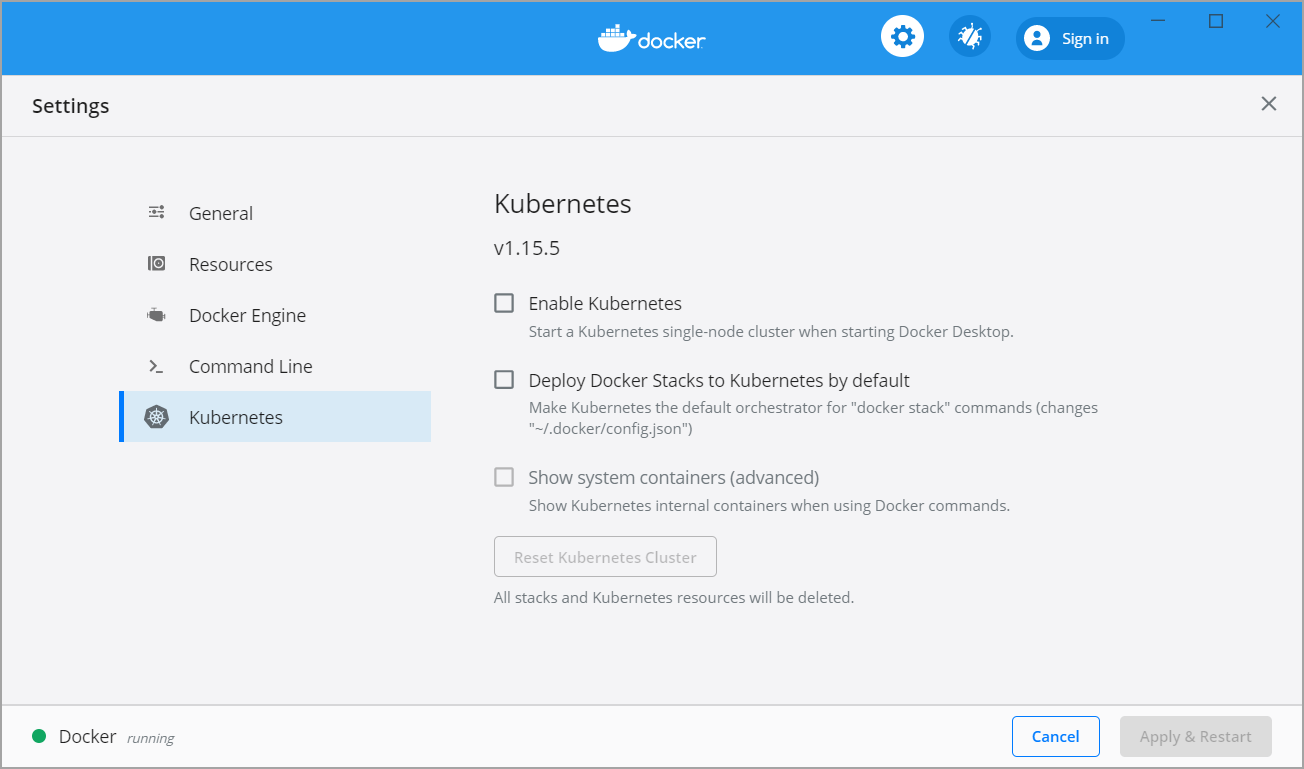
Task: Select the Kubernetes helm wheel icon
Action: click(x=158, y=417)
